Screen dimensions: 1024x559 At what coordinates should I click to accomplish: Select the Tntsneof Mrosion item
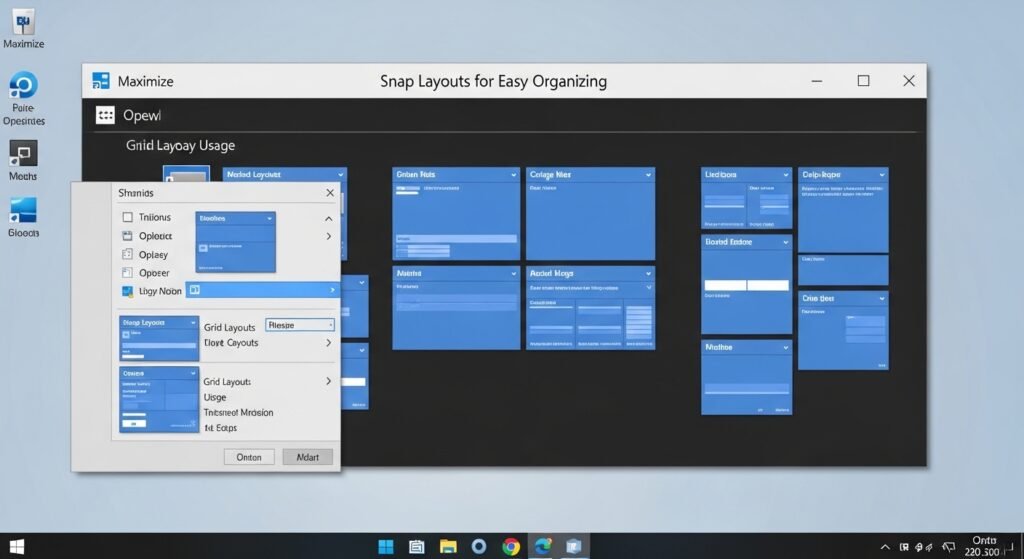[238, 412]
